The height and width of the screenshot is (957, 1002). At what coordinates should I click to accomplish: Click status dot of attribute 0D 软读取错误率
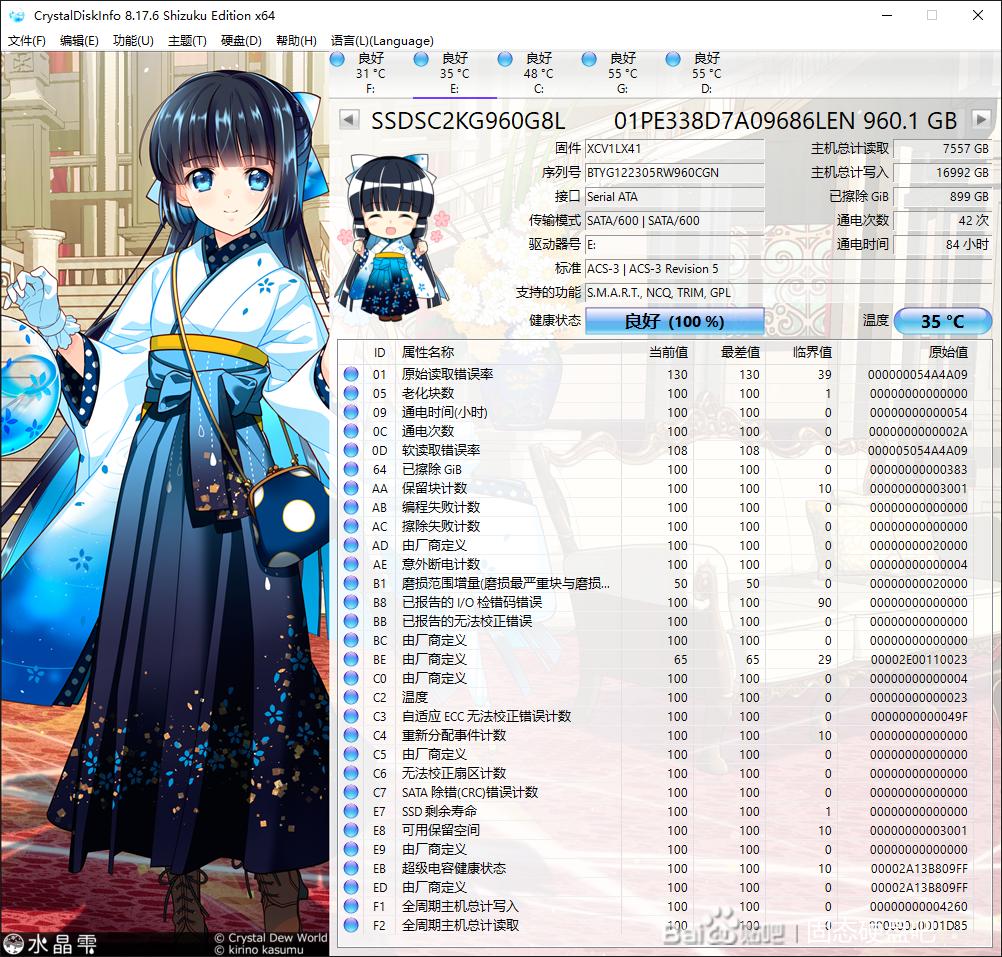(x=351, y=450)
